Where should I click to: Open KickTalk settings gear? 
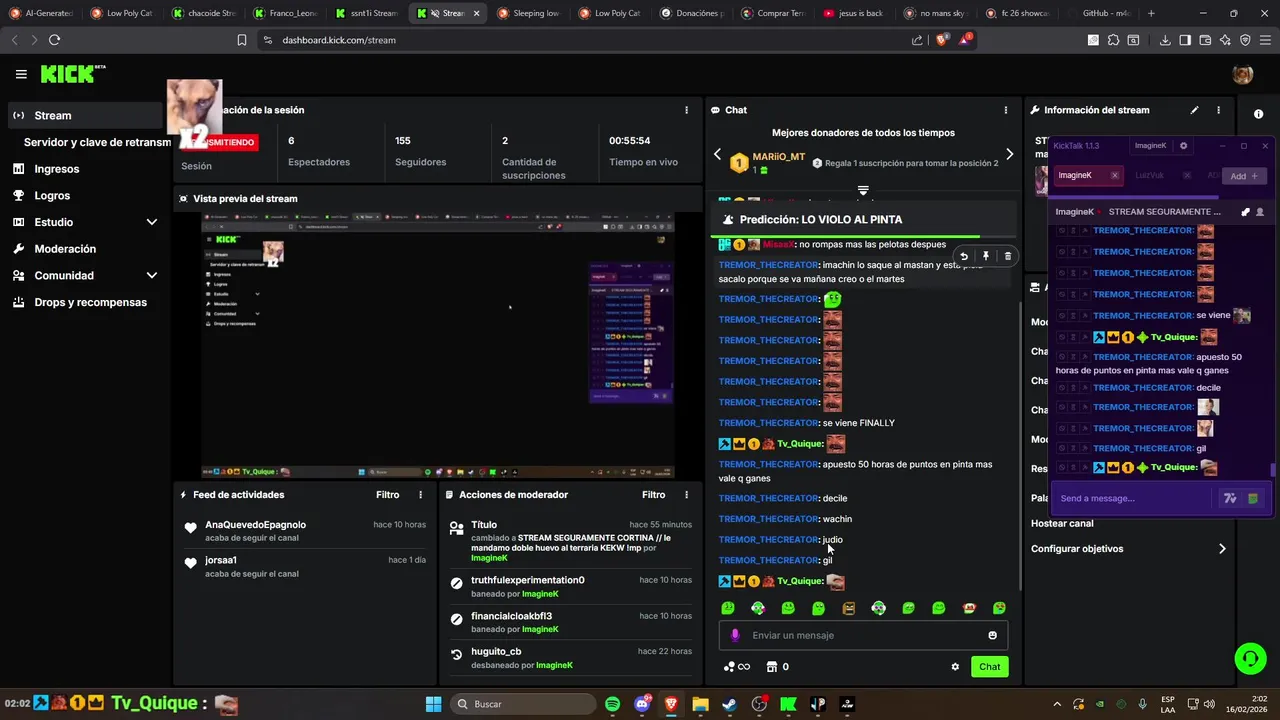pos(1184,146)
